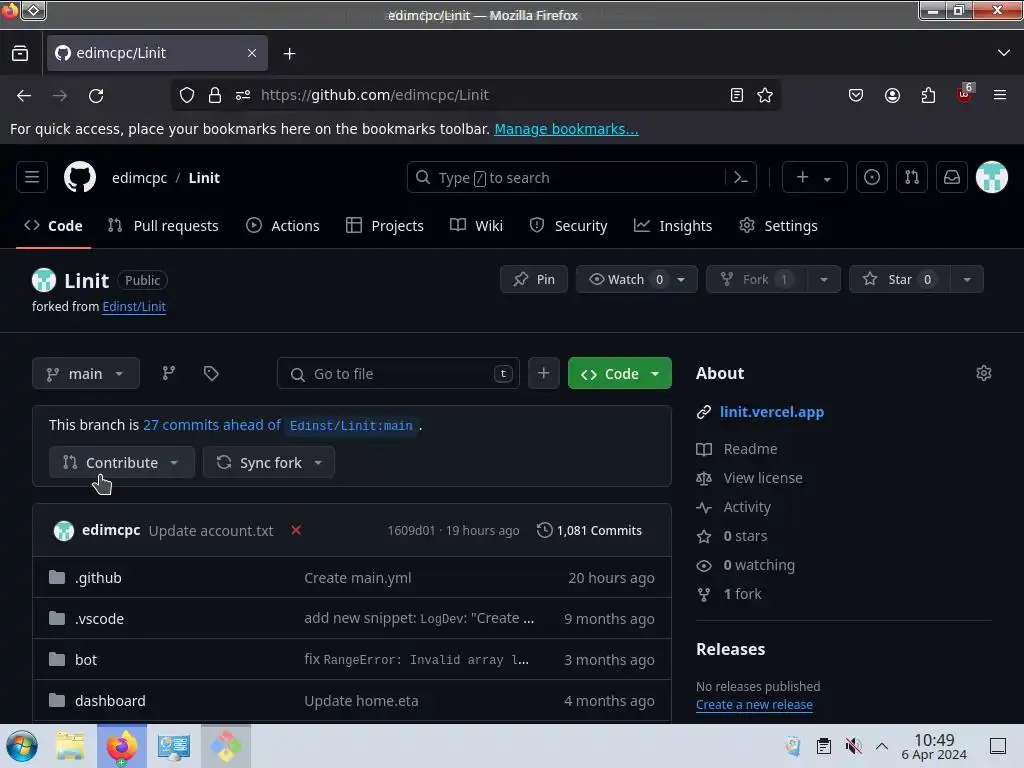
Task: View tags using the tag icon
Action: (x=211, y=373)
